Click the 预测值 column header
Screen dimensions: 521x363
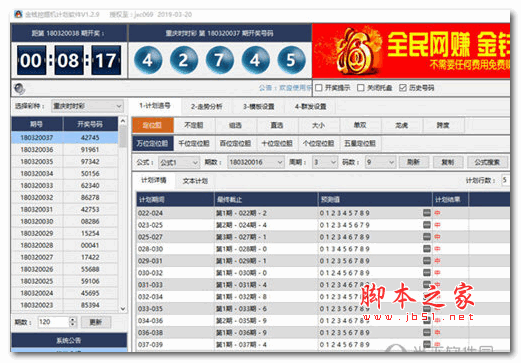click(x=375, y=200)
